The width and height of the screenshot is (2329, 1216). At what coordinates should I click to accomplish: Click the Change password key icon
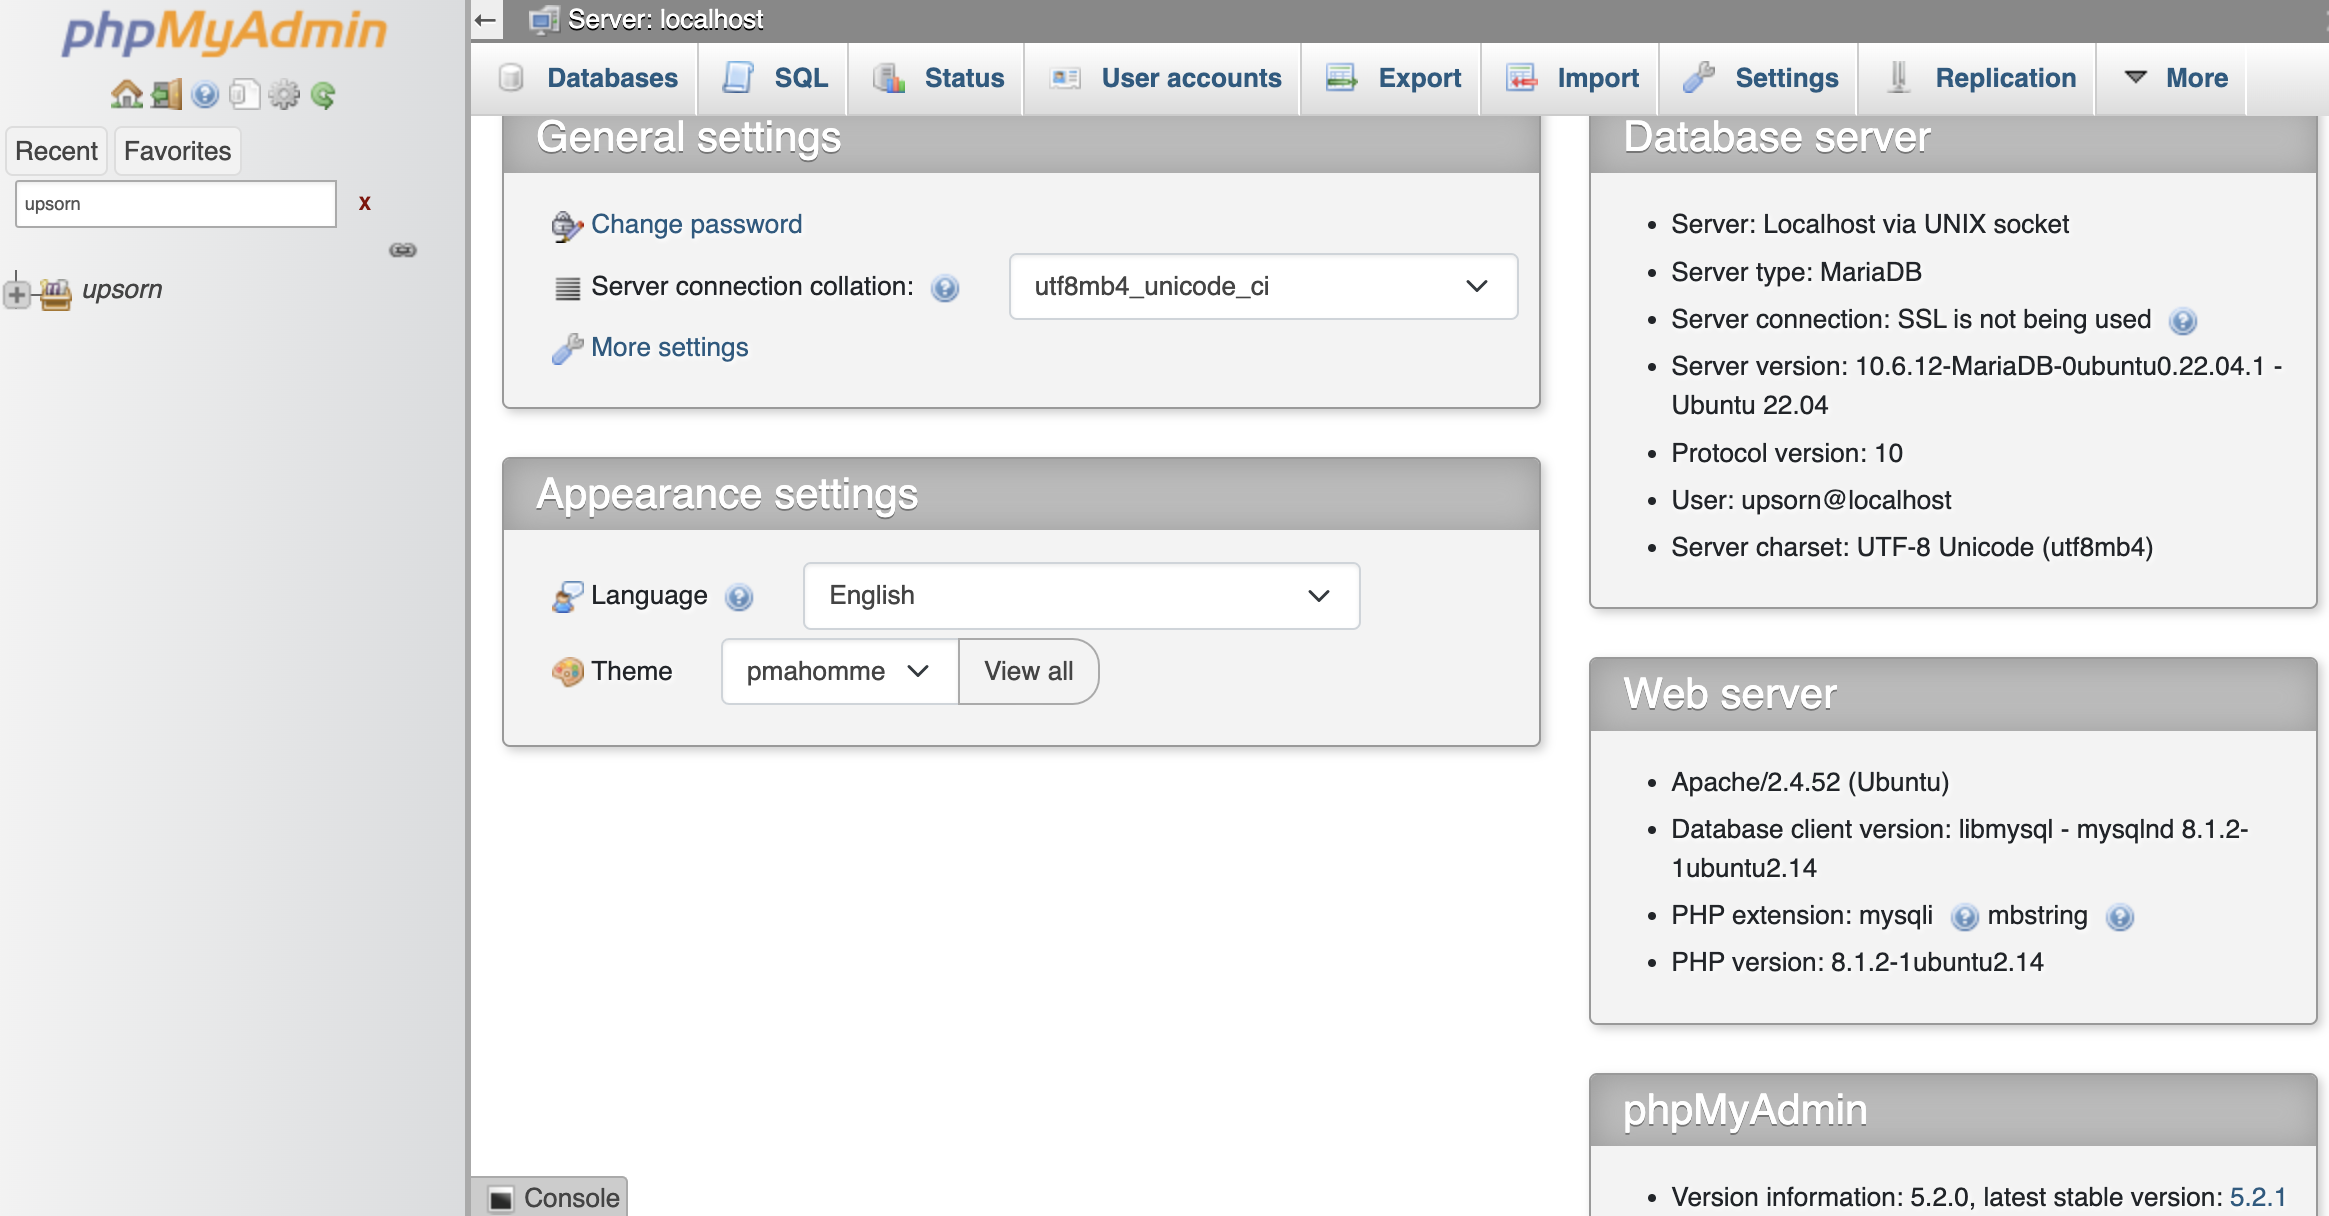tap(567, 226)
